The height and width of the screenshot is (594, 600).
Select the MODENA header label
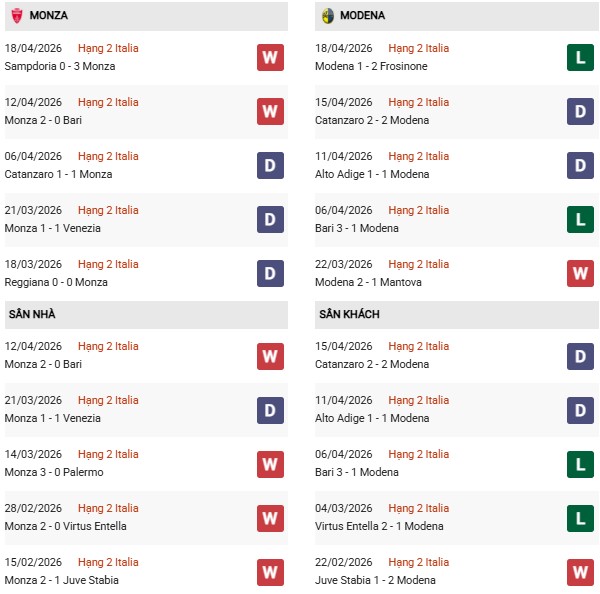(362, 16)
